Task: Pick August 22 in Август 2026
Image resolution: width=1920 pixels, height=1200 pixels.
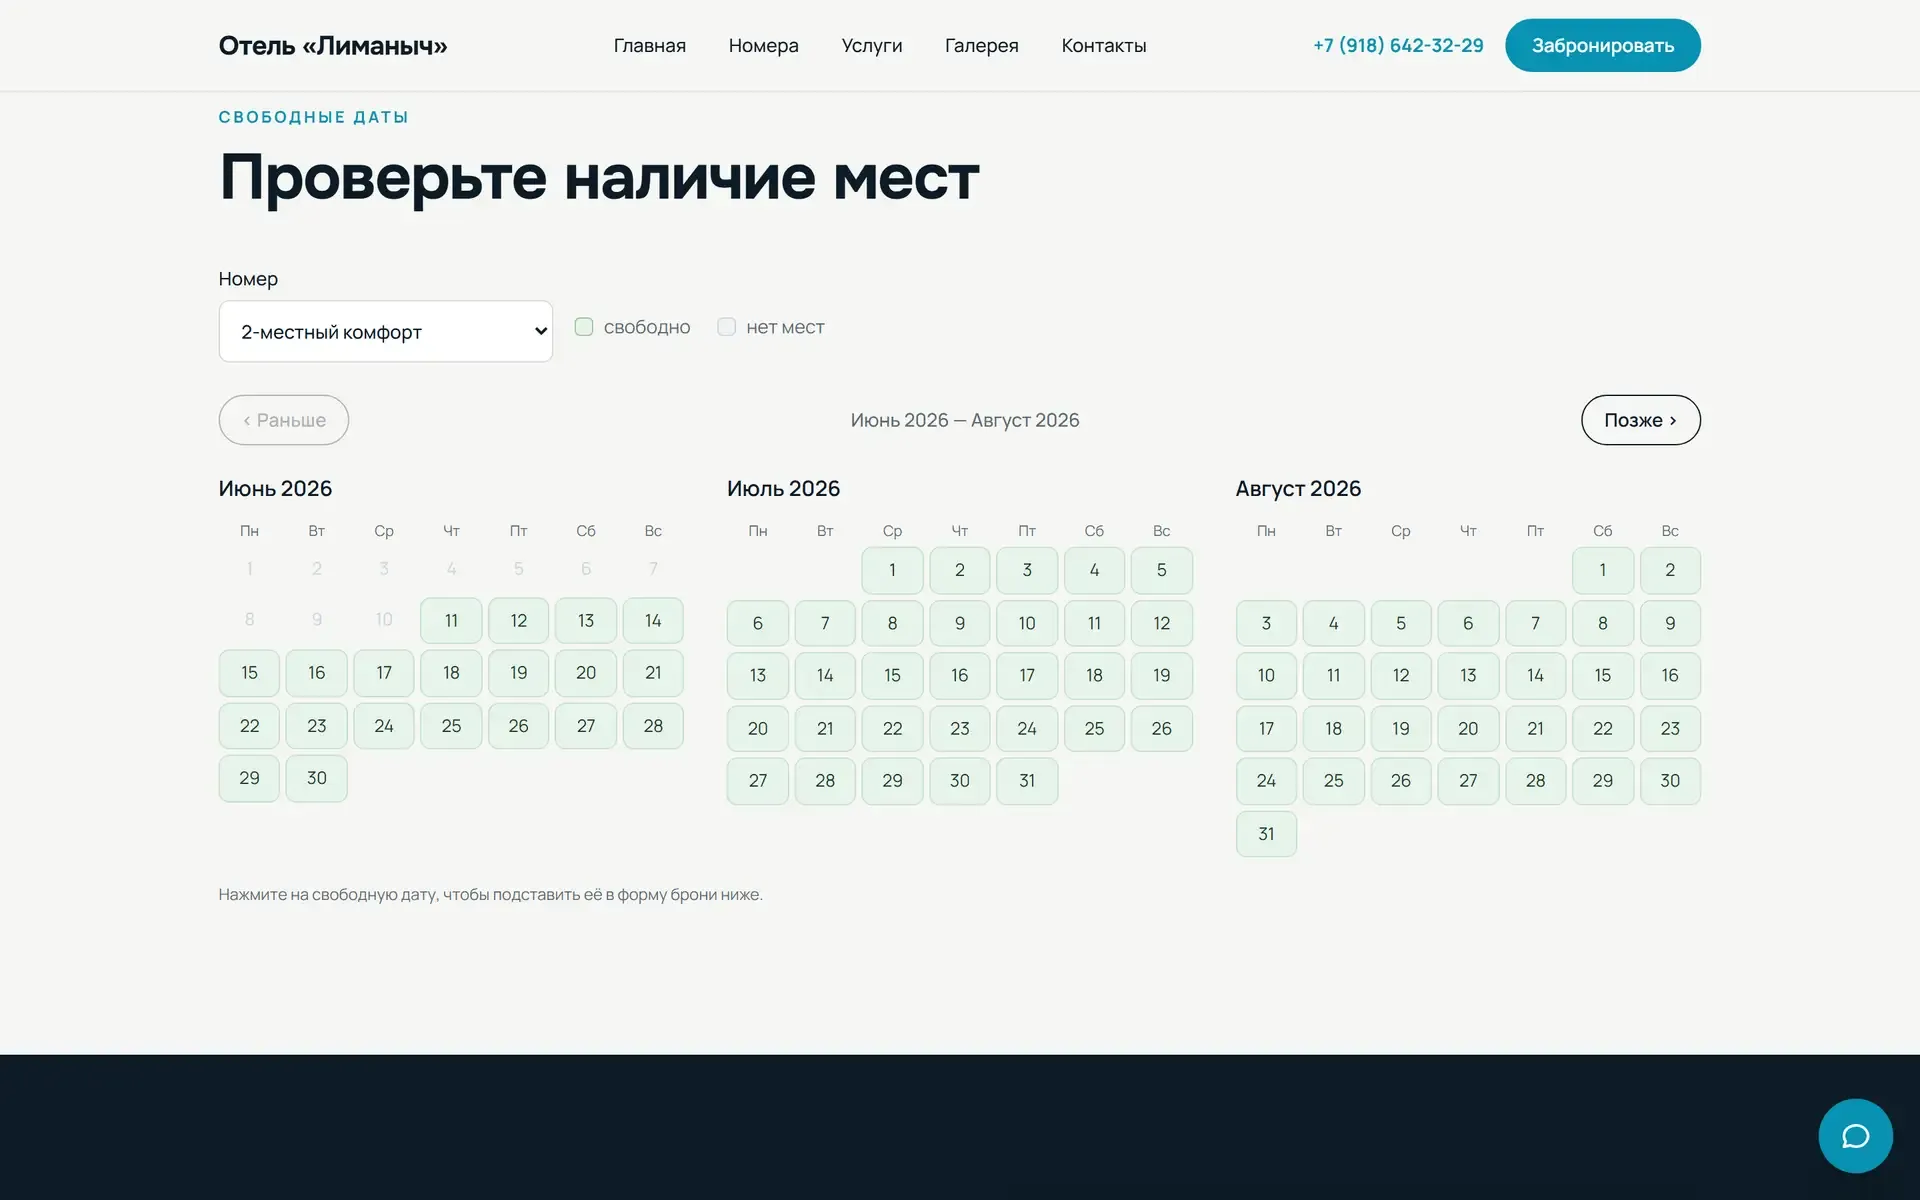Action: (1602, 728)
